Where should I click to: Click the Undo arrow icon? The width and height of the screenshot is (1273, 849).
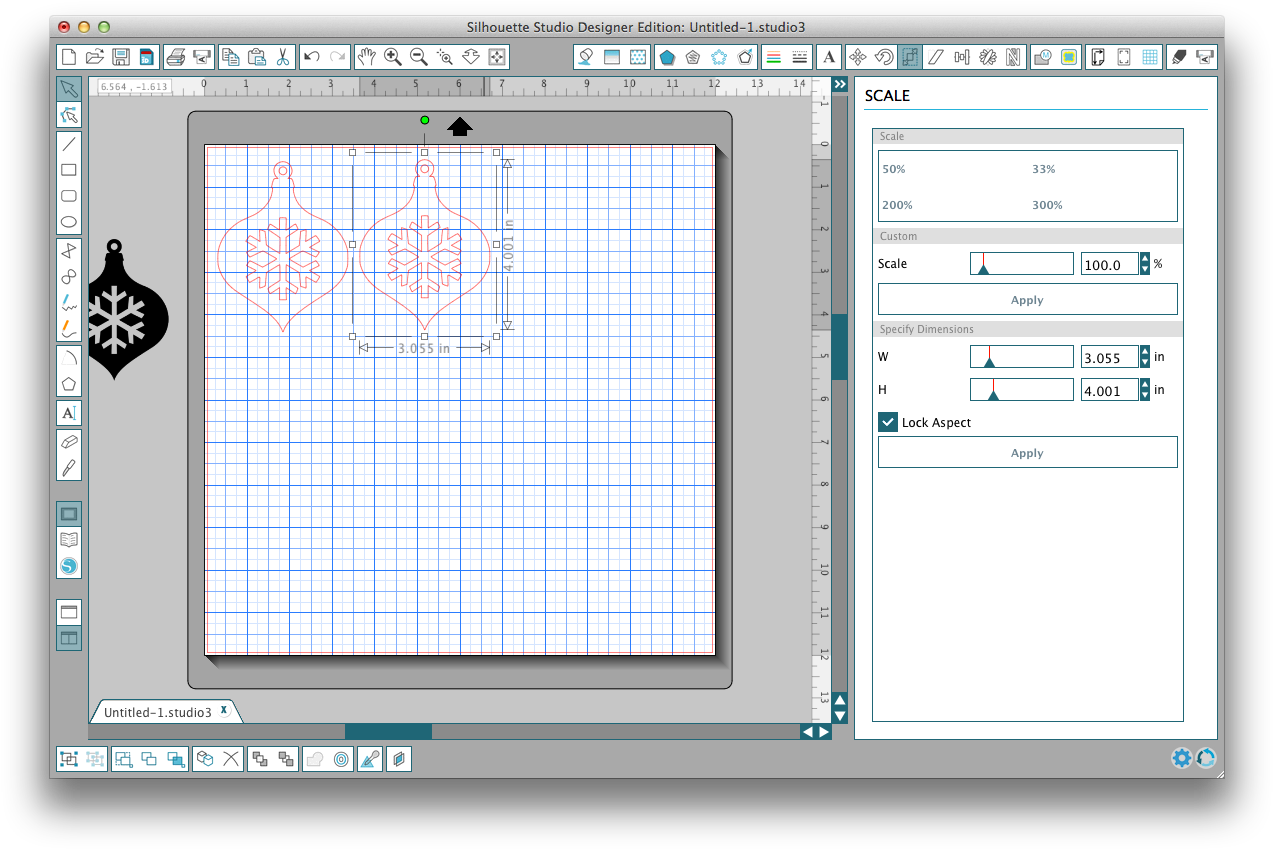(x=312, y=57)
